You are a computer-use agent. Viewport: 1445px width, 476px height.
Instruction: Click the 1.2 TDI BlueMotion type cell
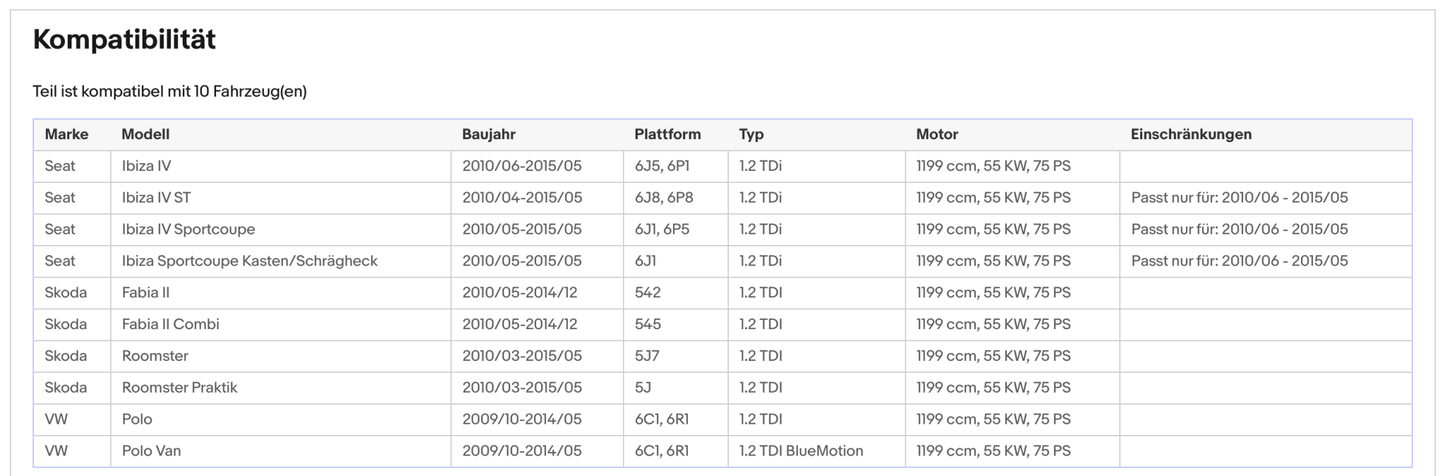pos(801,451)
